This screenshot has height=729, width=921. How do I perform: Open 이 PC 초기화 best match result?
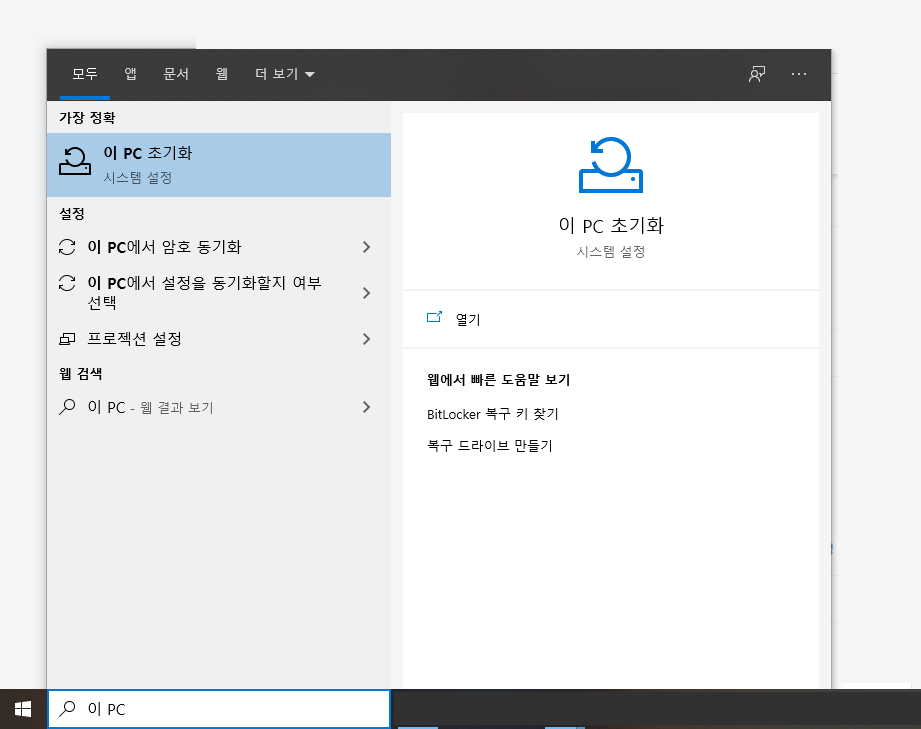[219, 164]
